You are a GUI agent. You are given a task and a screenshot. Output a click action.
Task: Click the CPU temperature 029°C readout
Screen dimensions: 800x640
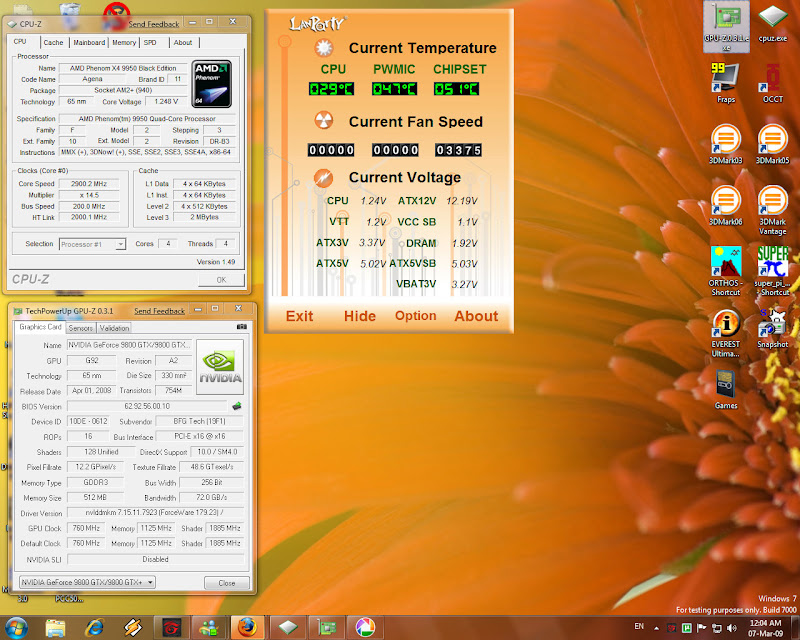pos(331,89)
